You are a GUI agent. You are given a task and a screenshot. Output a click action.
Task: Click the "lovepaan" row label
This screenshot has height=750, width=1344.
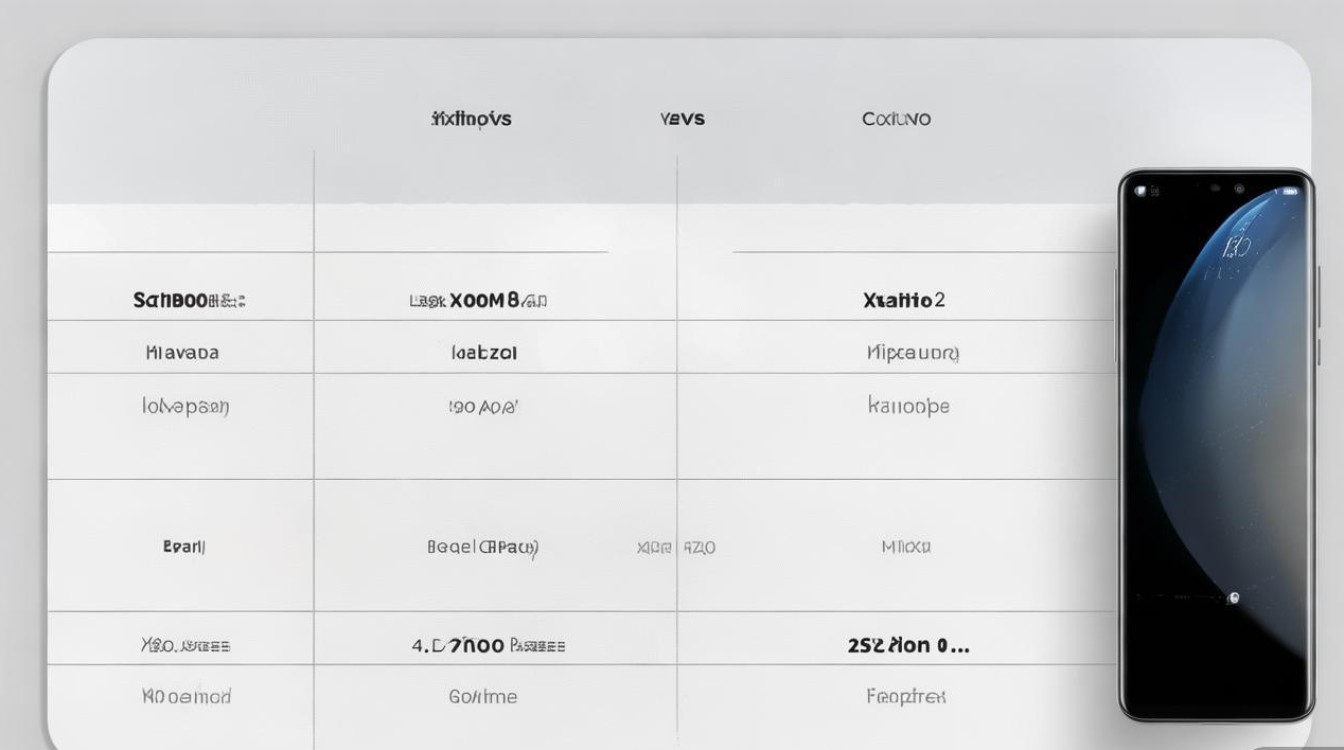[185, 406]
